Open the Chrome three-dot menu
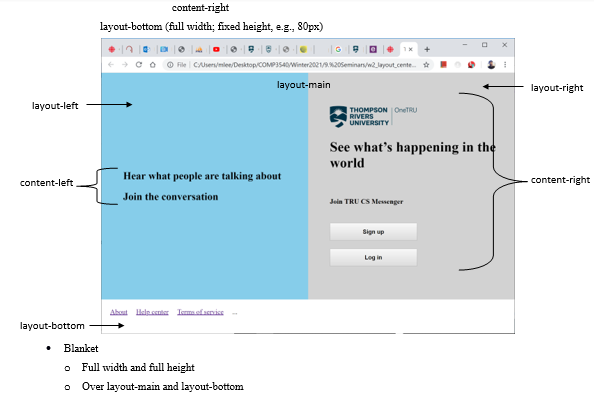Screen dimensions: 594x396 coord(505,65)
